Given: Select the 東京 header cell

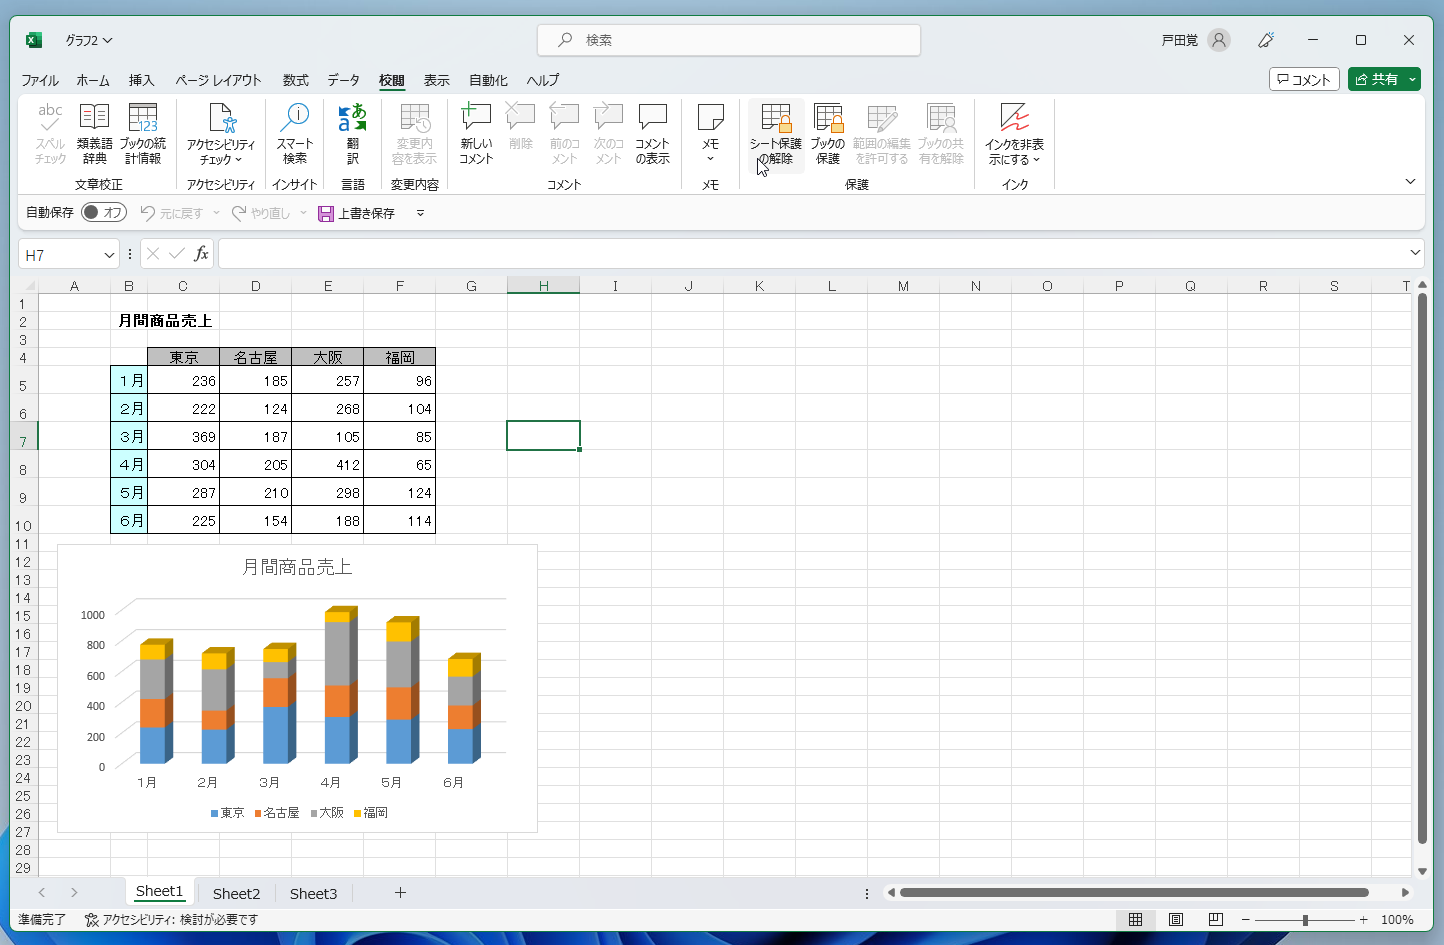Looking at the screenshot, I should tap(184, 357).
